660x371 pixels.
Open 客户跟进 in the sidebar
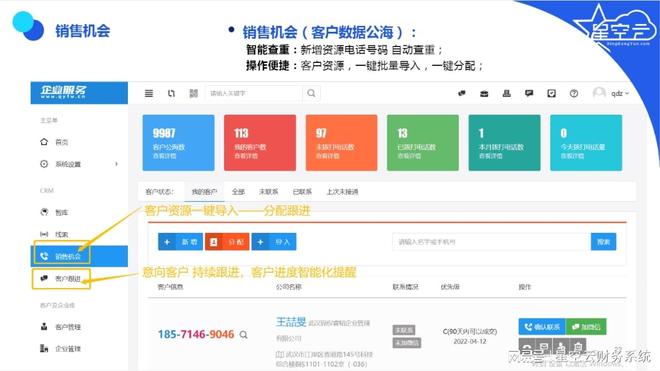(68, 279)
